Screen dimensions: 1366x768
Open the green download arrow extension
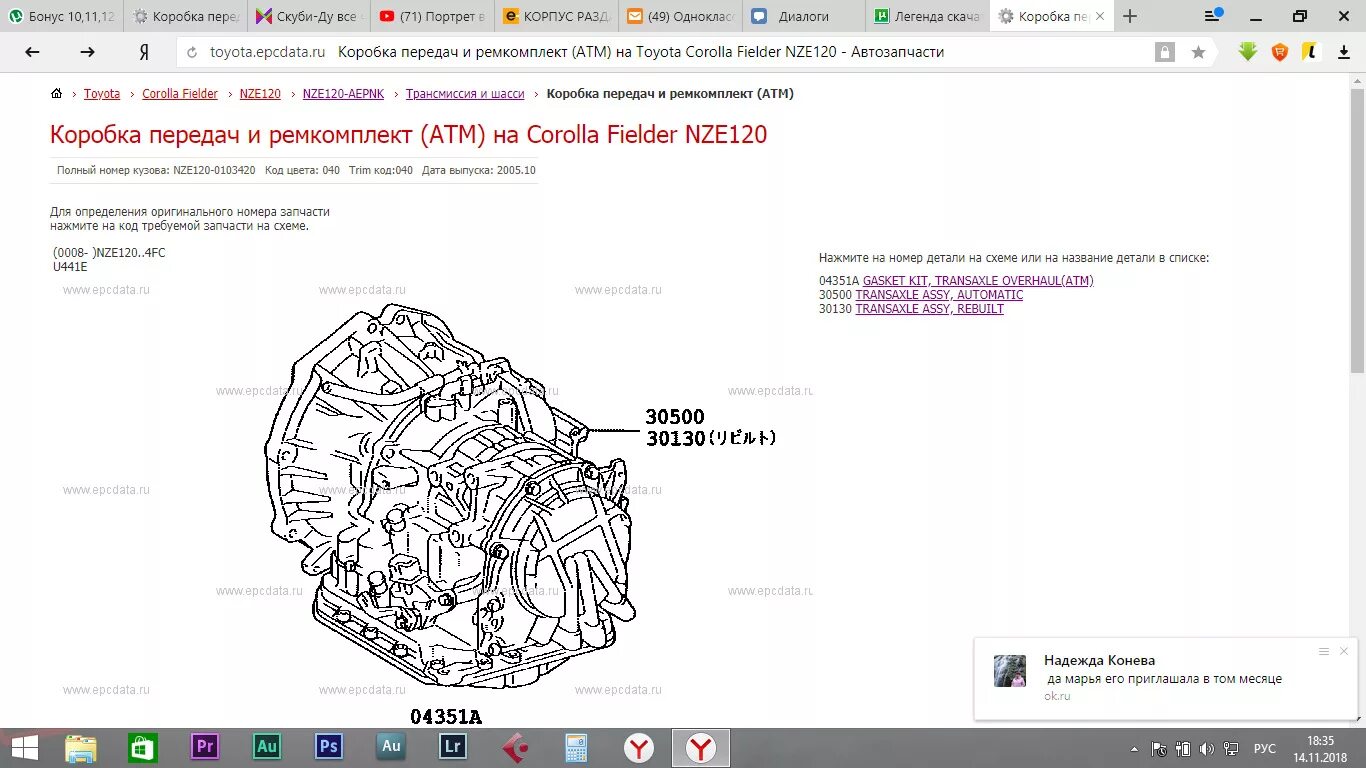tap(1248, 52)
